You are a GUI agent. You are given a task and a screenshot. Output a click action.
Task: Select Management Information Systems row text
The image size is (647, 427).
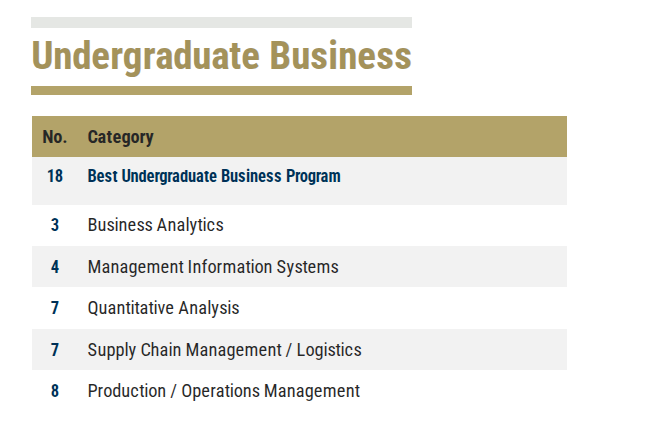(x=213, y=267)
